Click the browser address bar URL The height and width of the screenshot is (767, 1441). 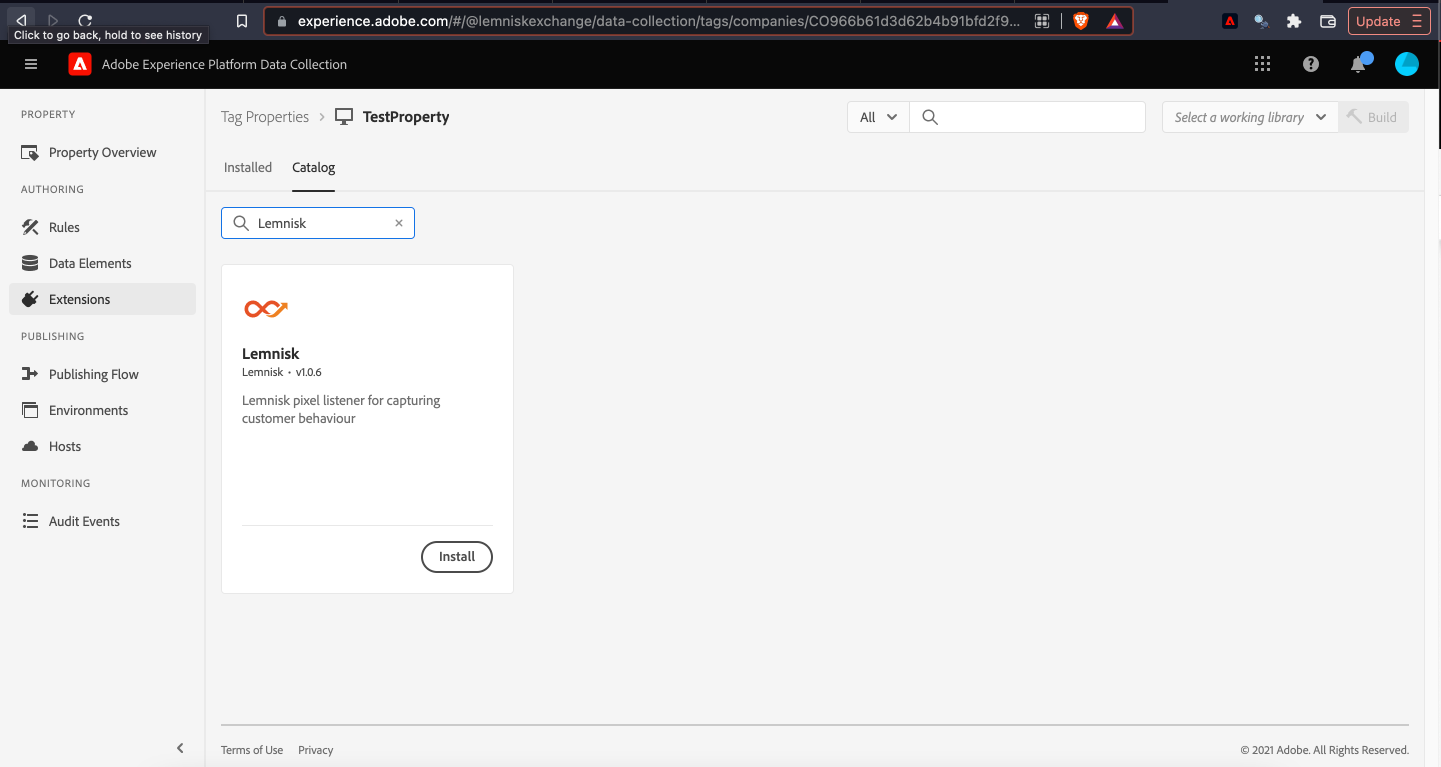659,21
